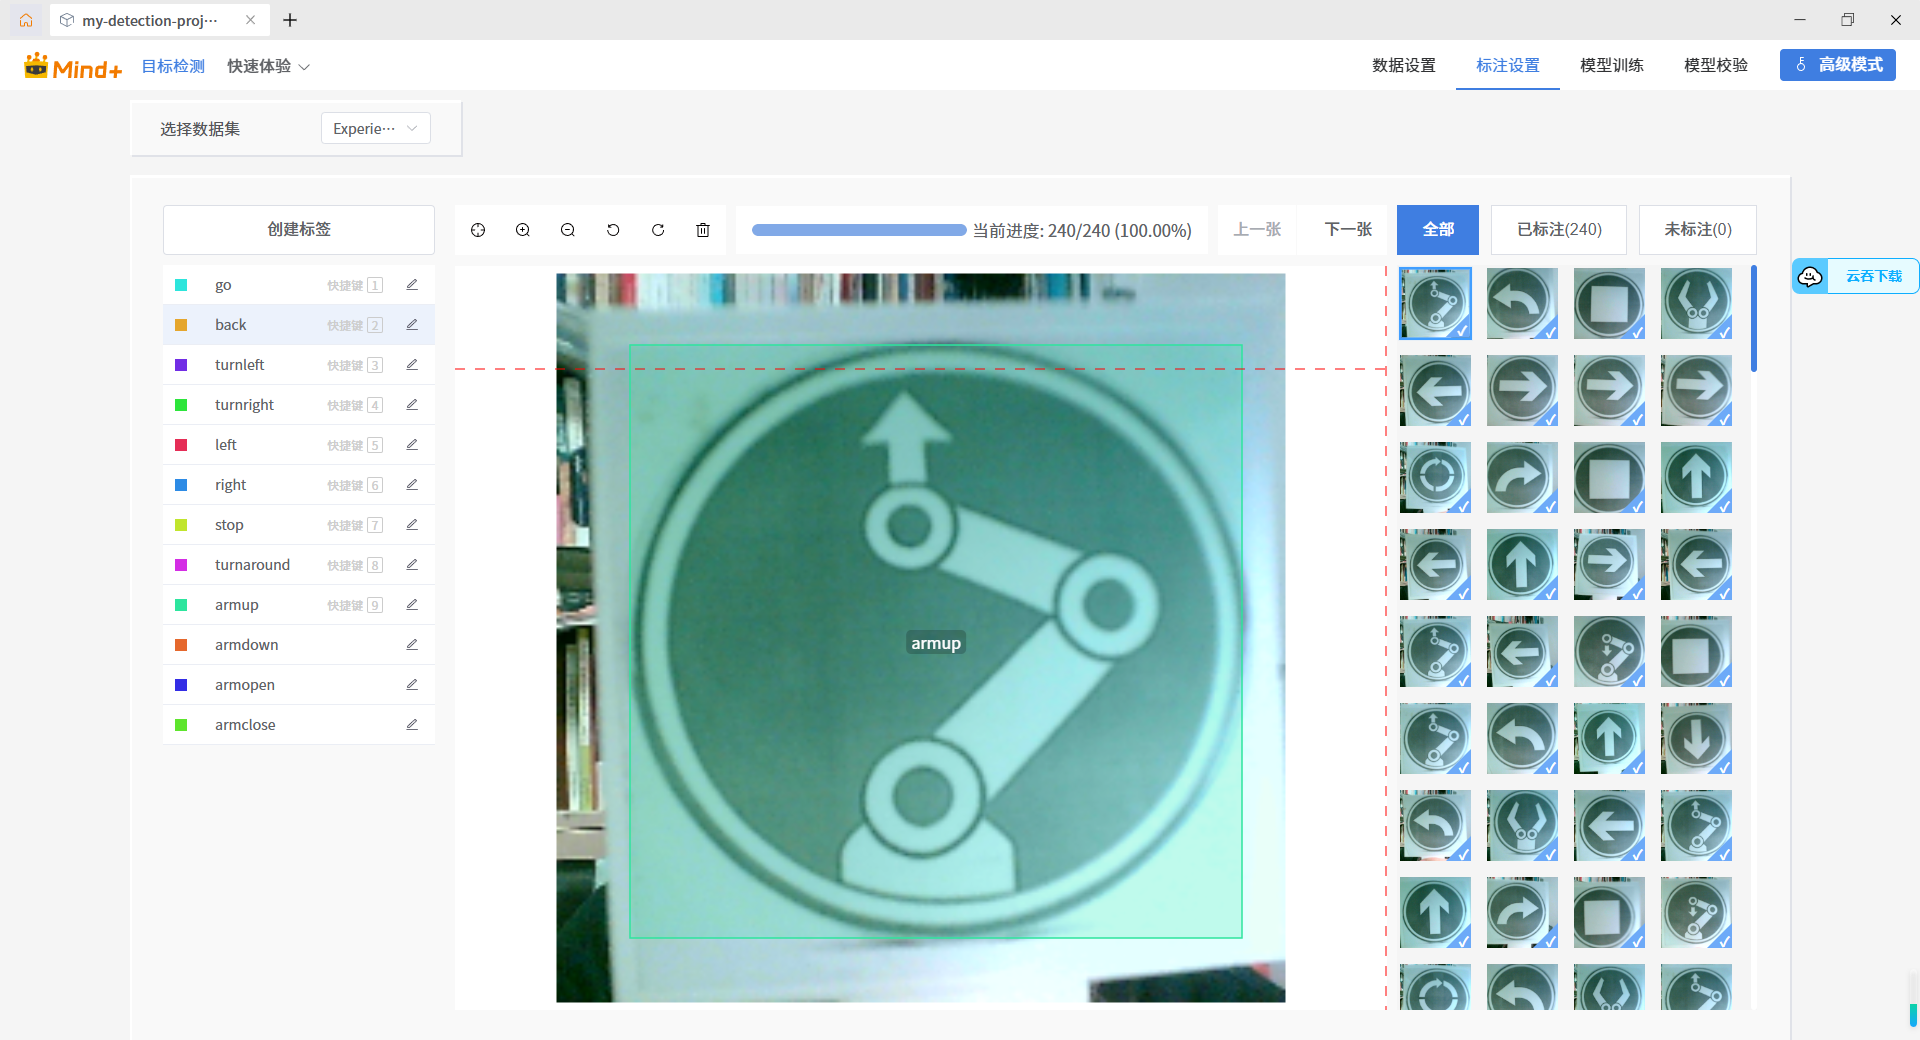Select the first thumbnail in the image grid
This screenshot has width=1920, height=1040.
click(1435, 303)
